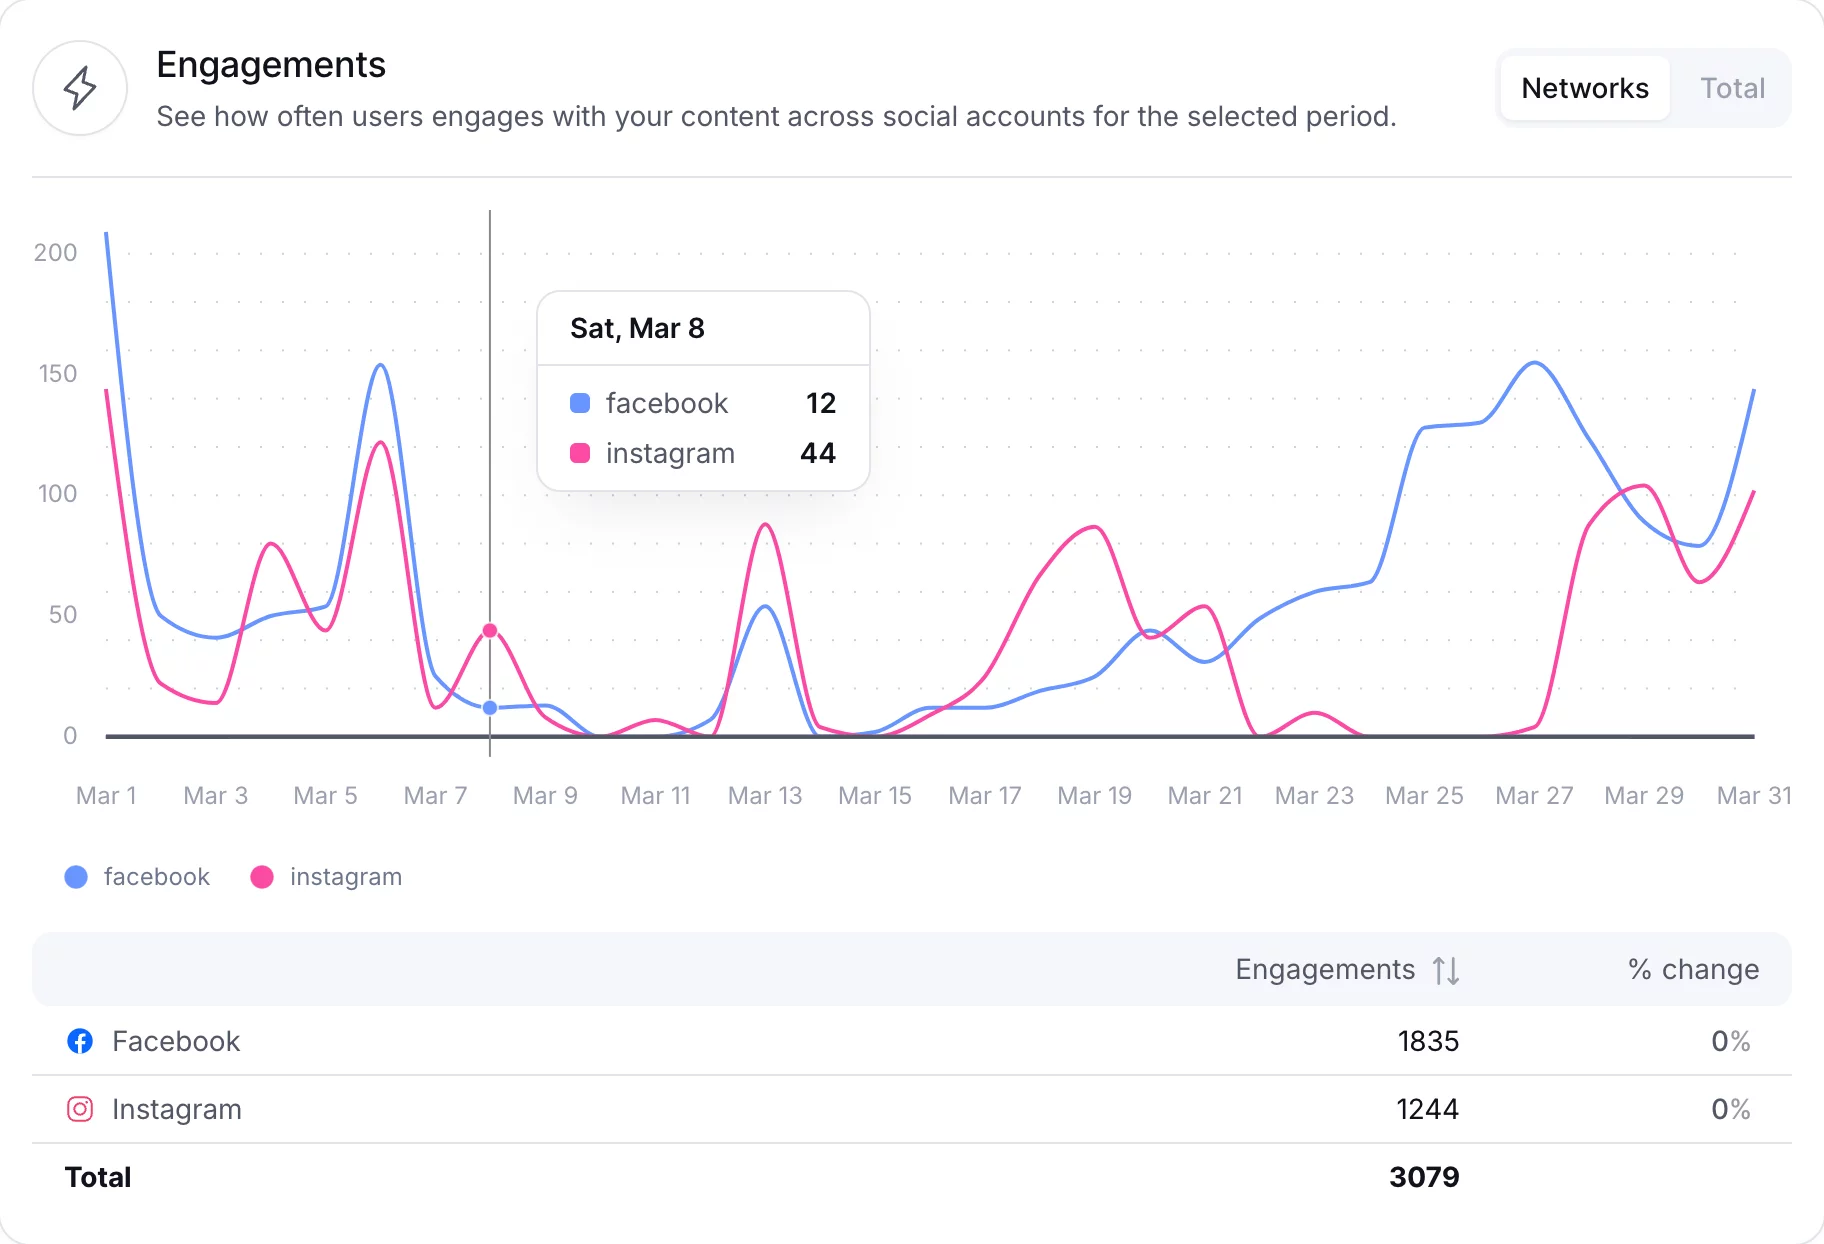Click the Instagram logo in the table
This screenshot has width=1824, height=1244.
pos(80,1109)
